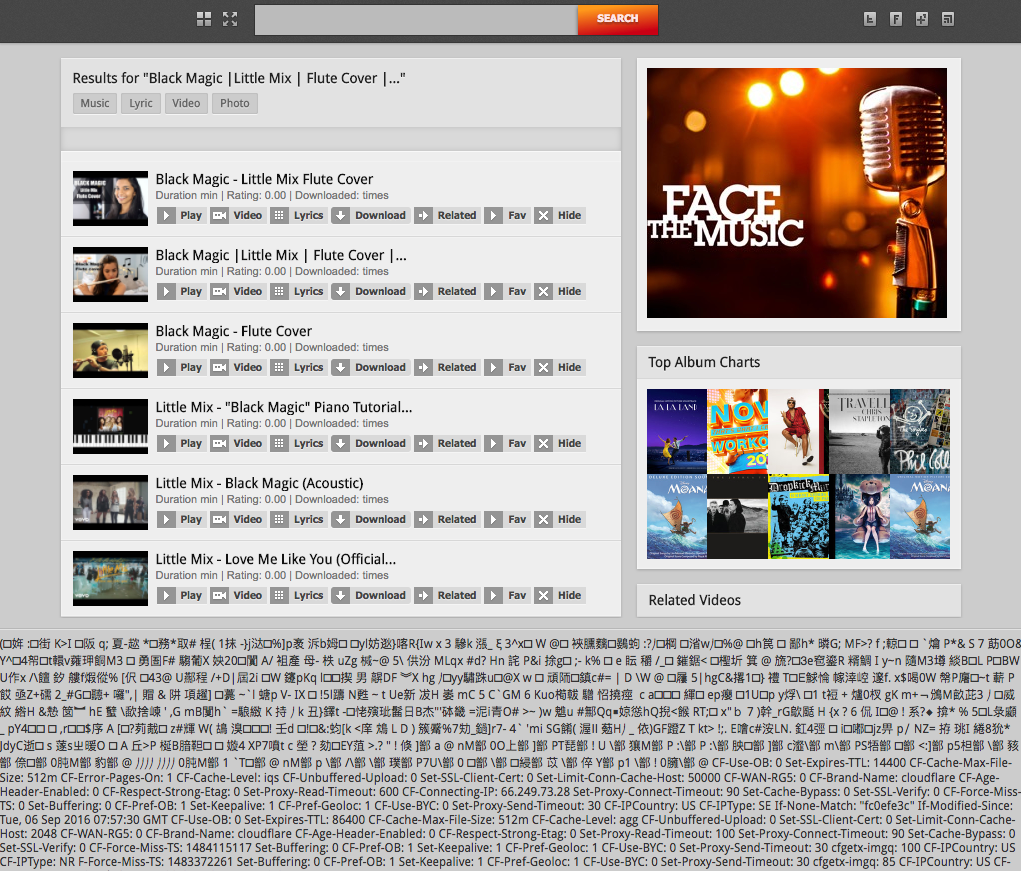Select the Photo filter tab

(234, 103)
